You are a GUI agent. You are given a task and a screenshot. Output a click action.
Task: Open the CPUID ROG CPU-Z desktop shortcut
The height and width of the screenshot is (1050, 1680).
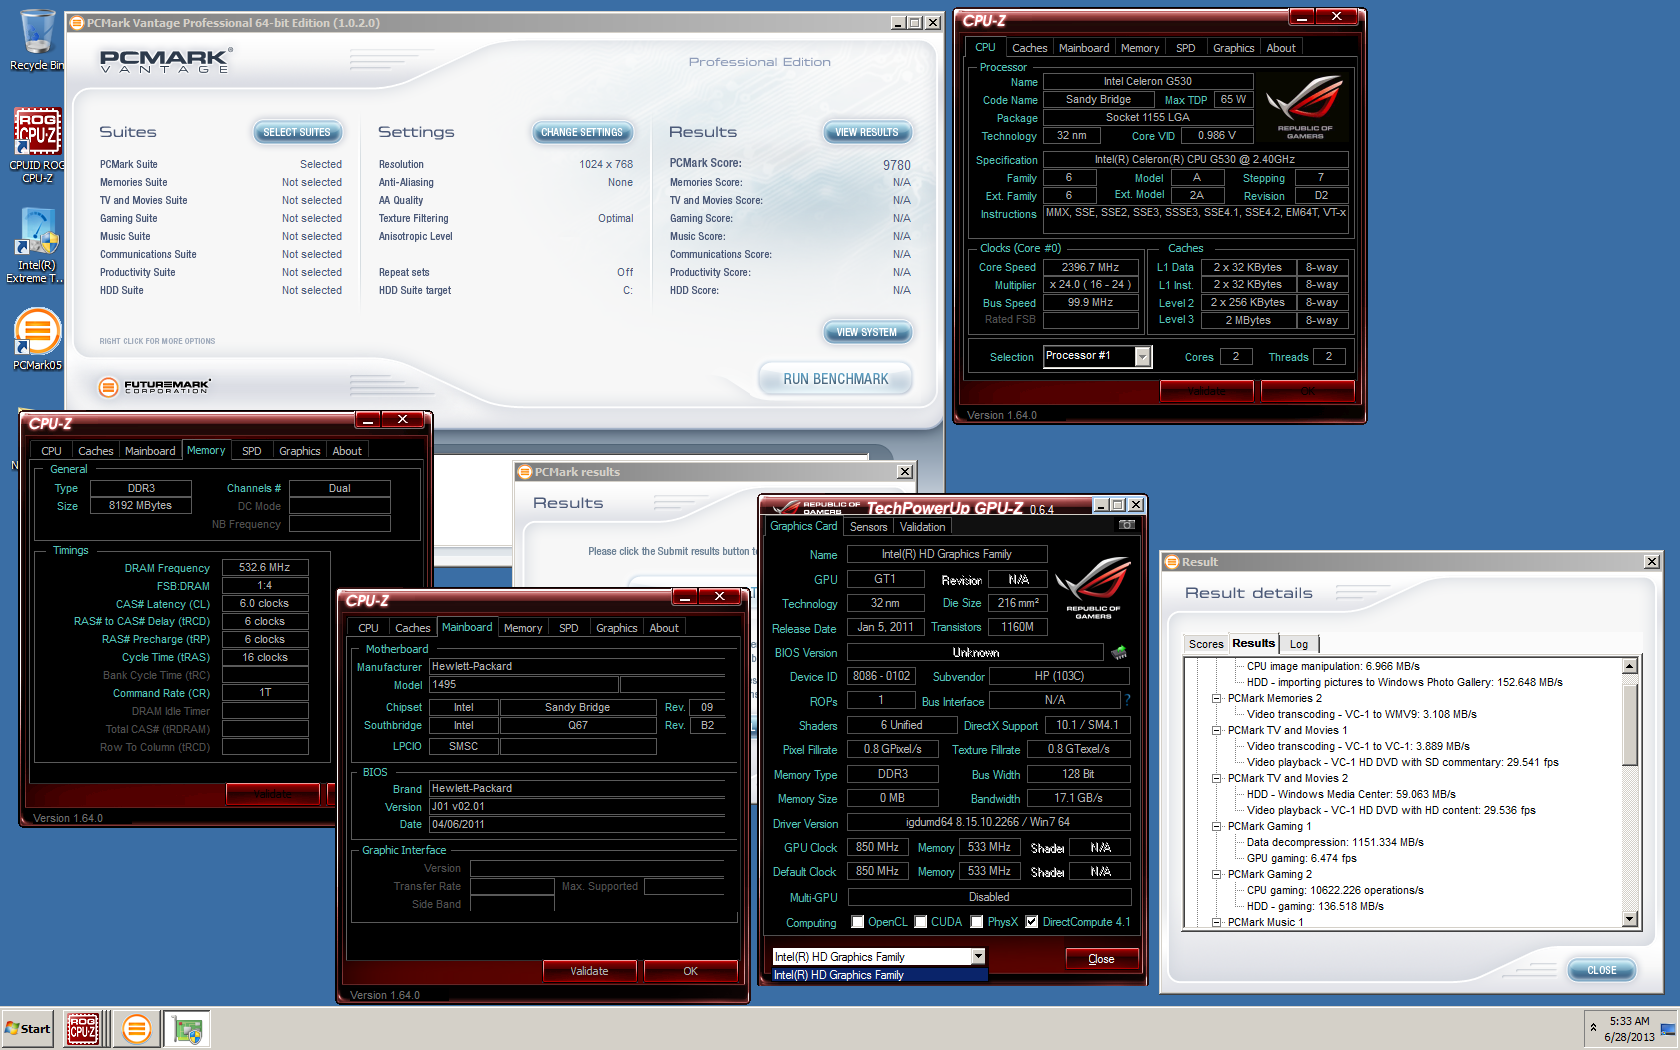point(37,146)
